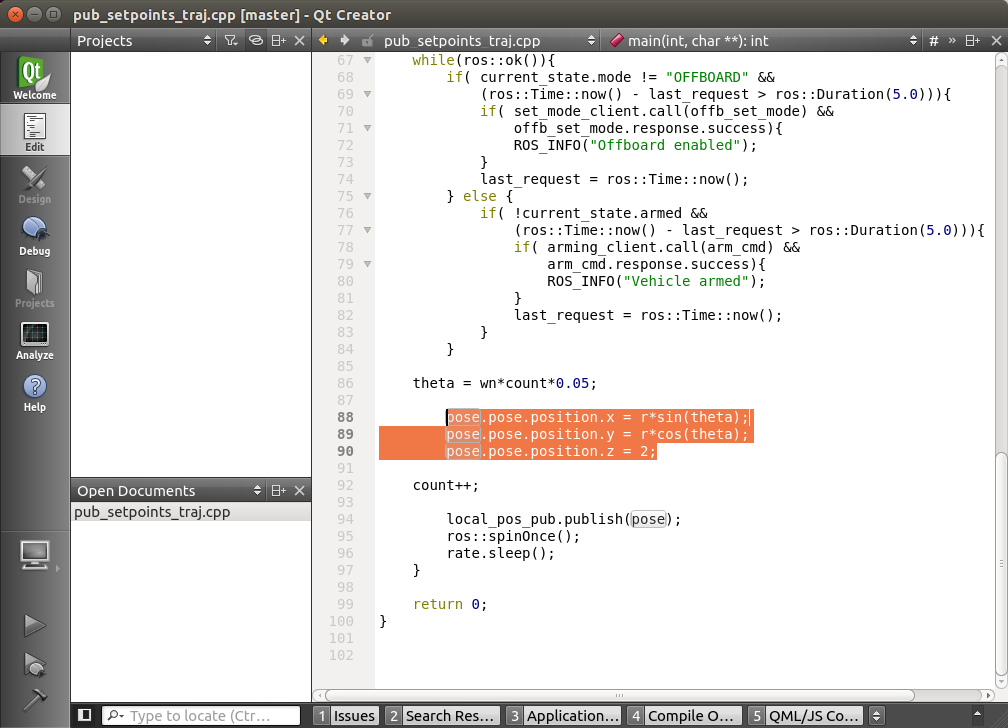Open the main(int, char **) symbol dropdown

click(x=762, y=41)
